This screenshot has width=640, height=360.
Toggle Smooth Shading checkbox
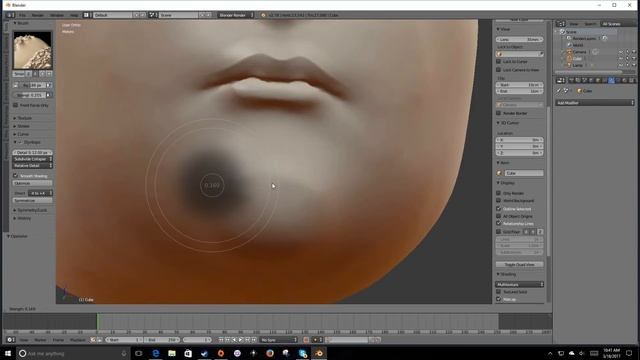point(16,176)
